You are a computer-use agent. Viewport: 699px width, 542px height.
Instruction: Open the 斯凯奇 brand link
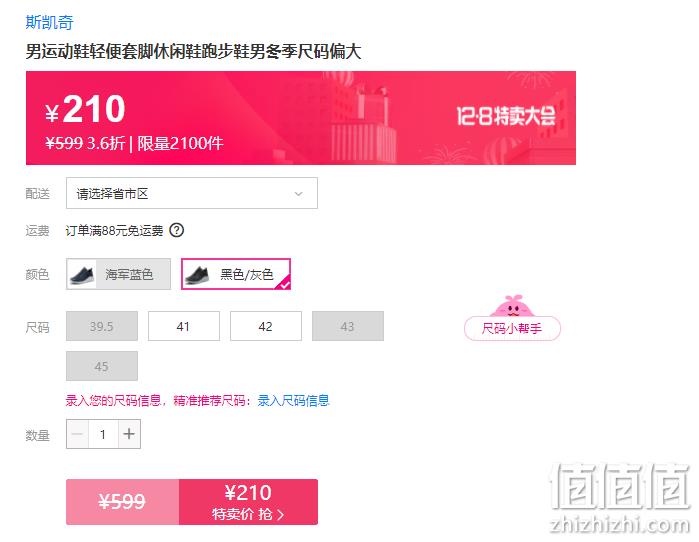point(49,22)
